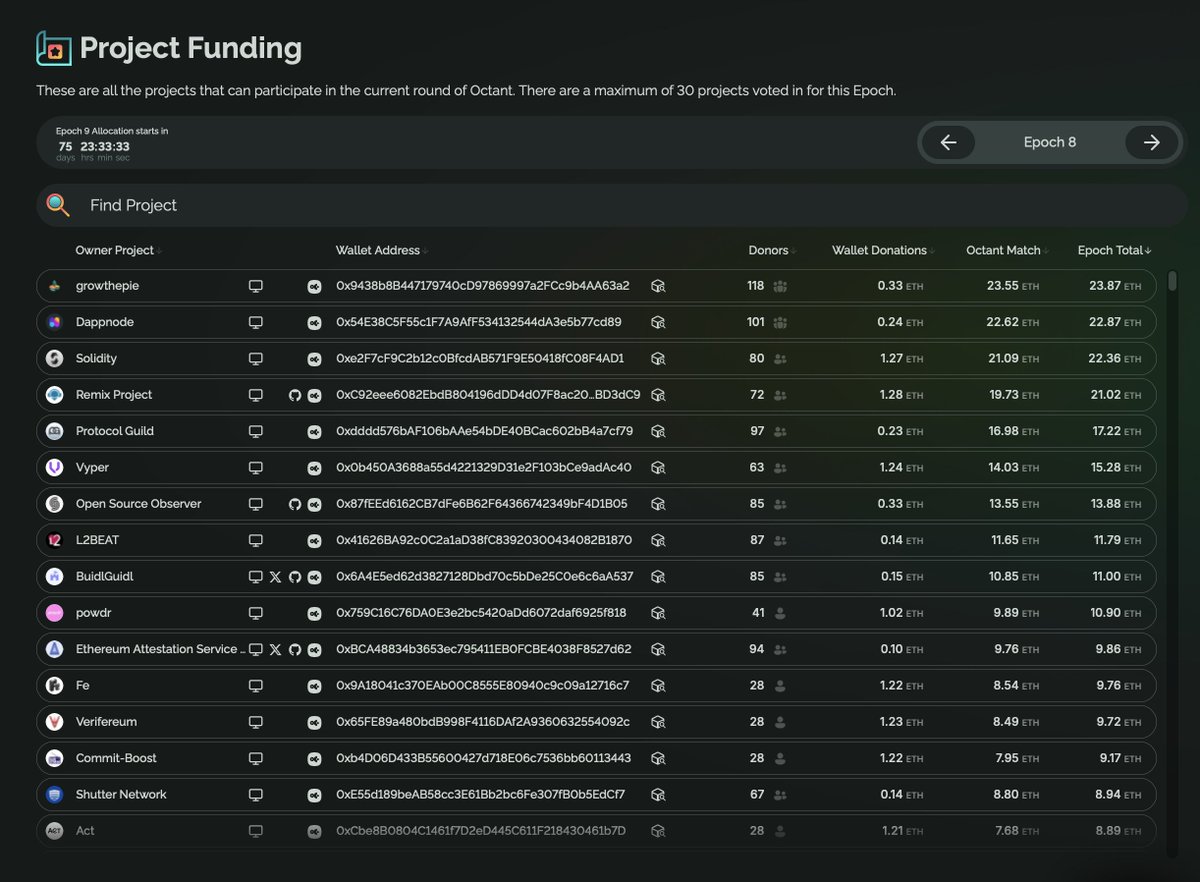Open growthepie website monitor icon
The height and width of the screenshot is (882, 1200).
256,286
